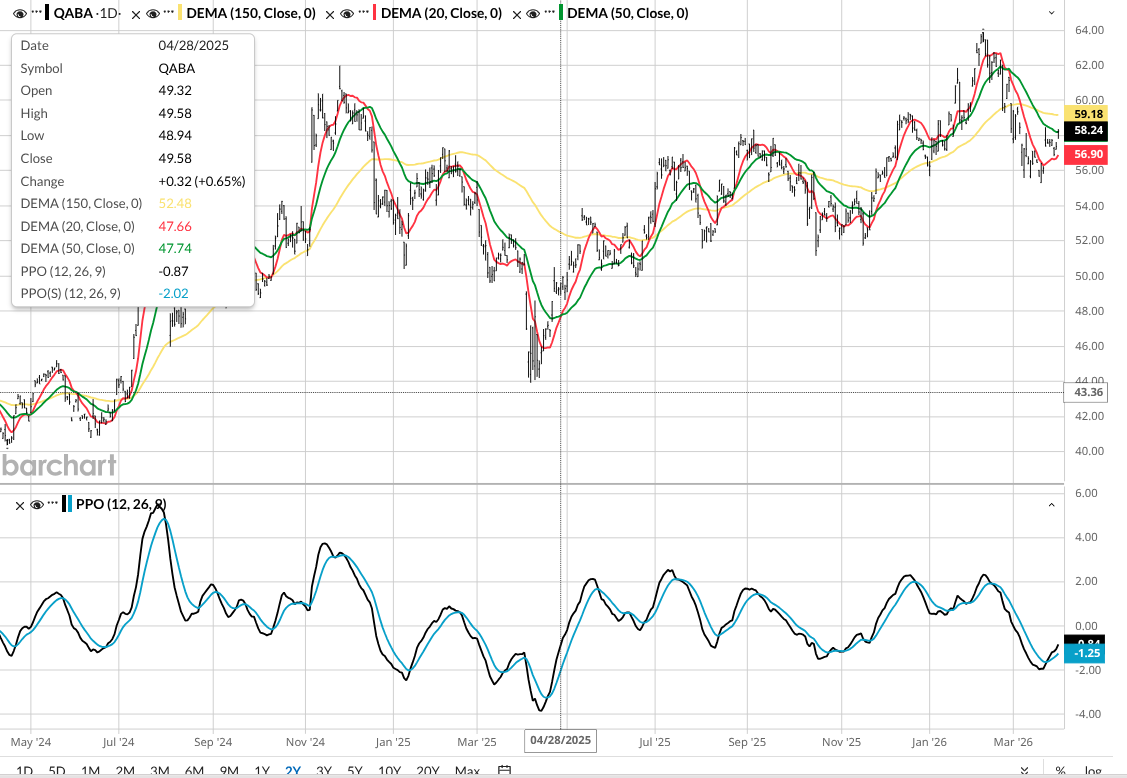Switch to the 5Y time range

click(x=355, y=770)
